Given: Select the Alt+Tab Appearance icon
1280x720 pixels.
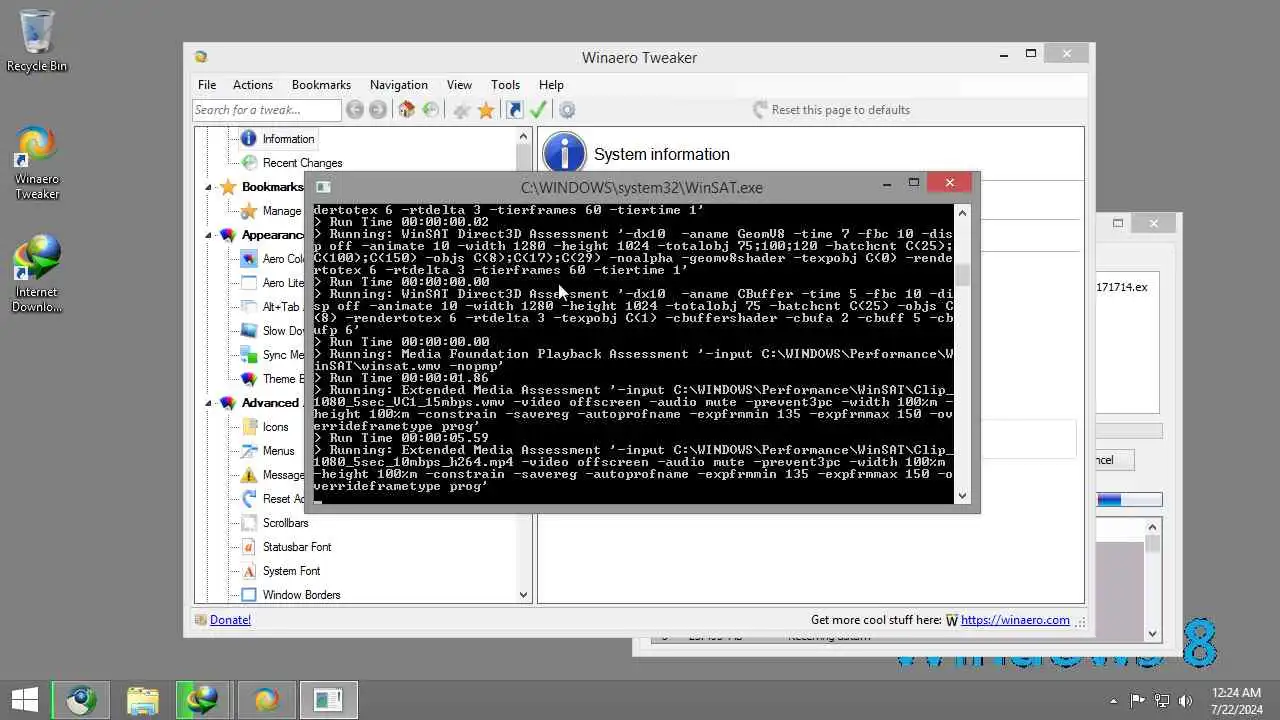Looking at the screenshot, I should 248,307.
